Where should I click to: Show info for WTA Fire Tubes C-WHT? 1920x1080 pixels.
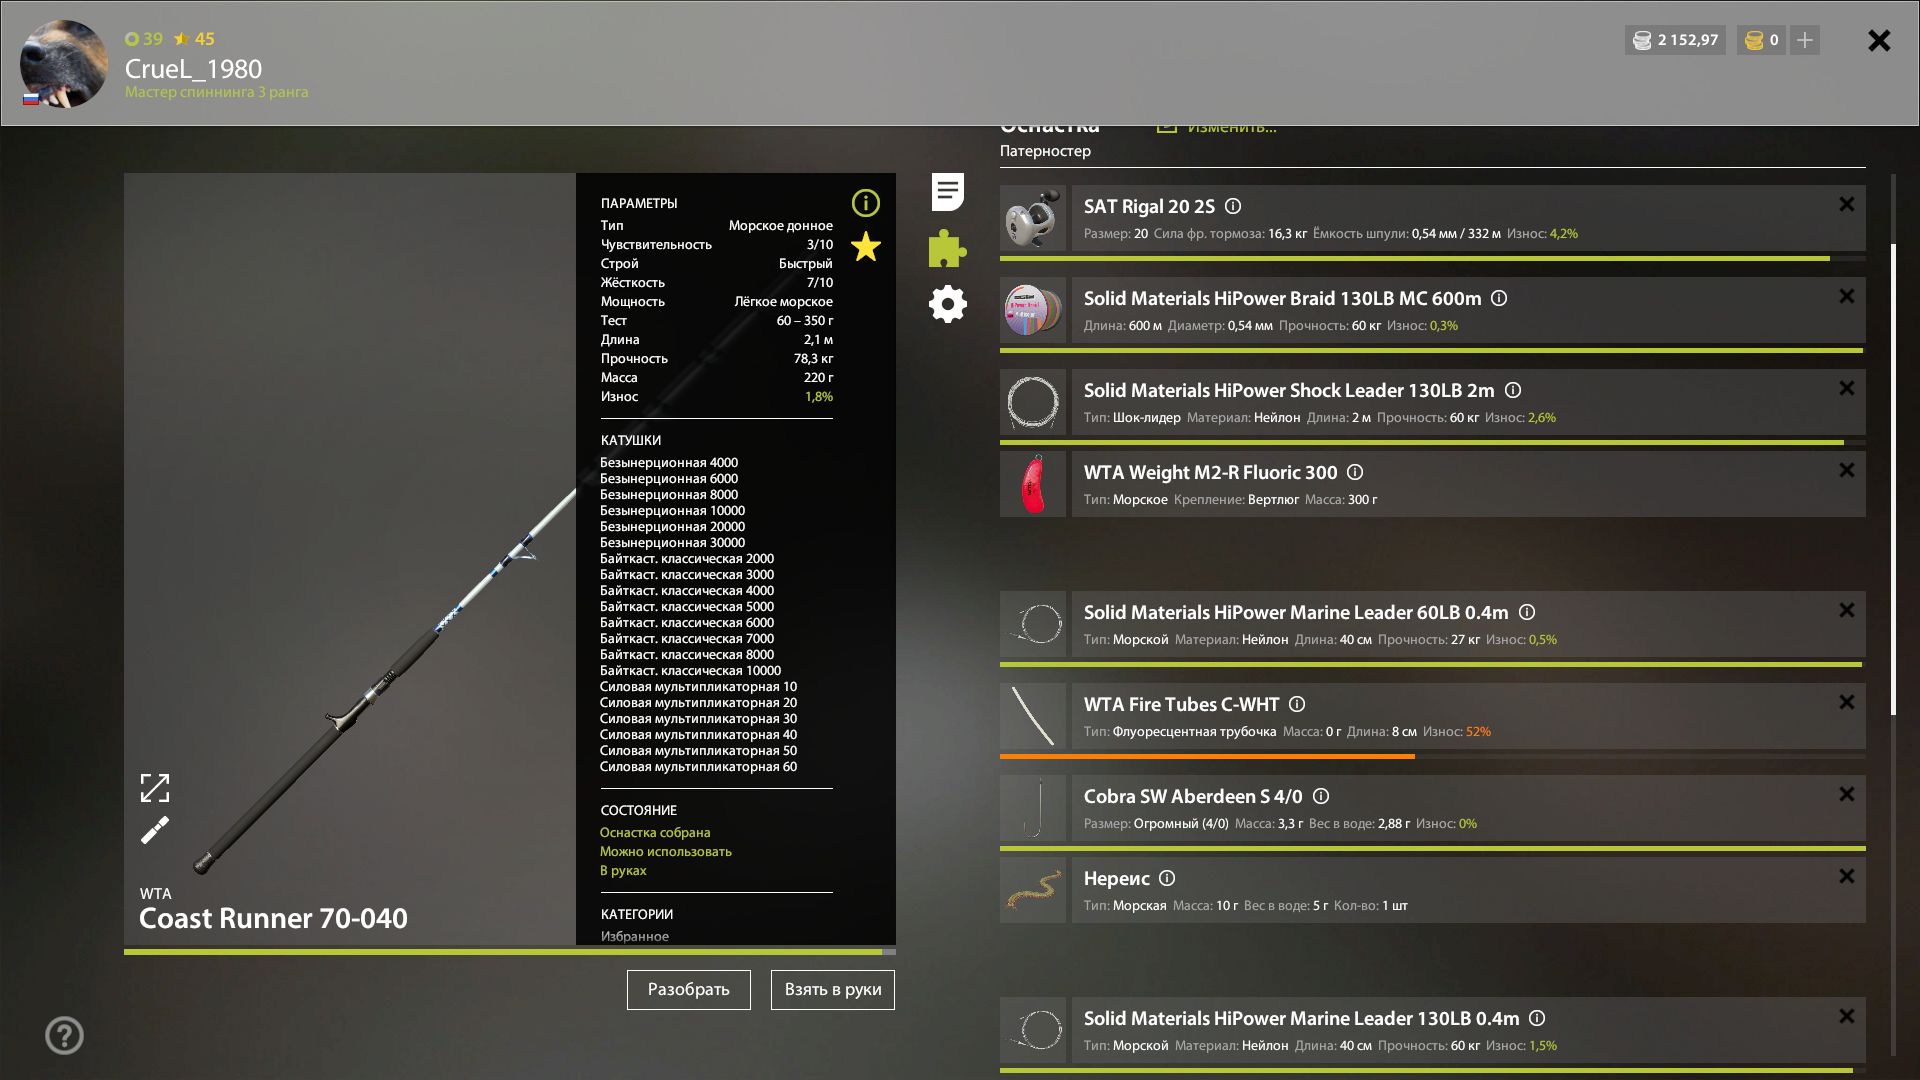[1297, 705]
